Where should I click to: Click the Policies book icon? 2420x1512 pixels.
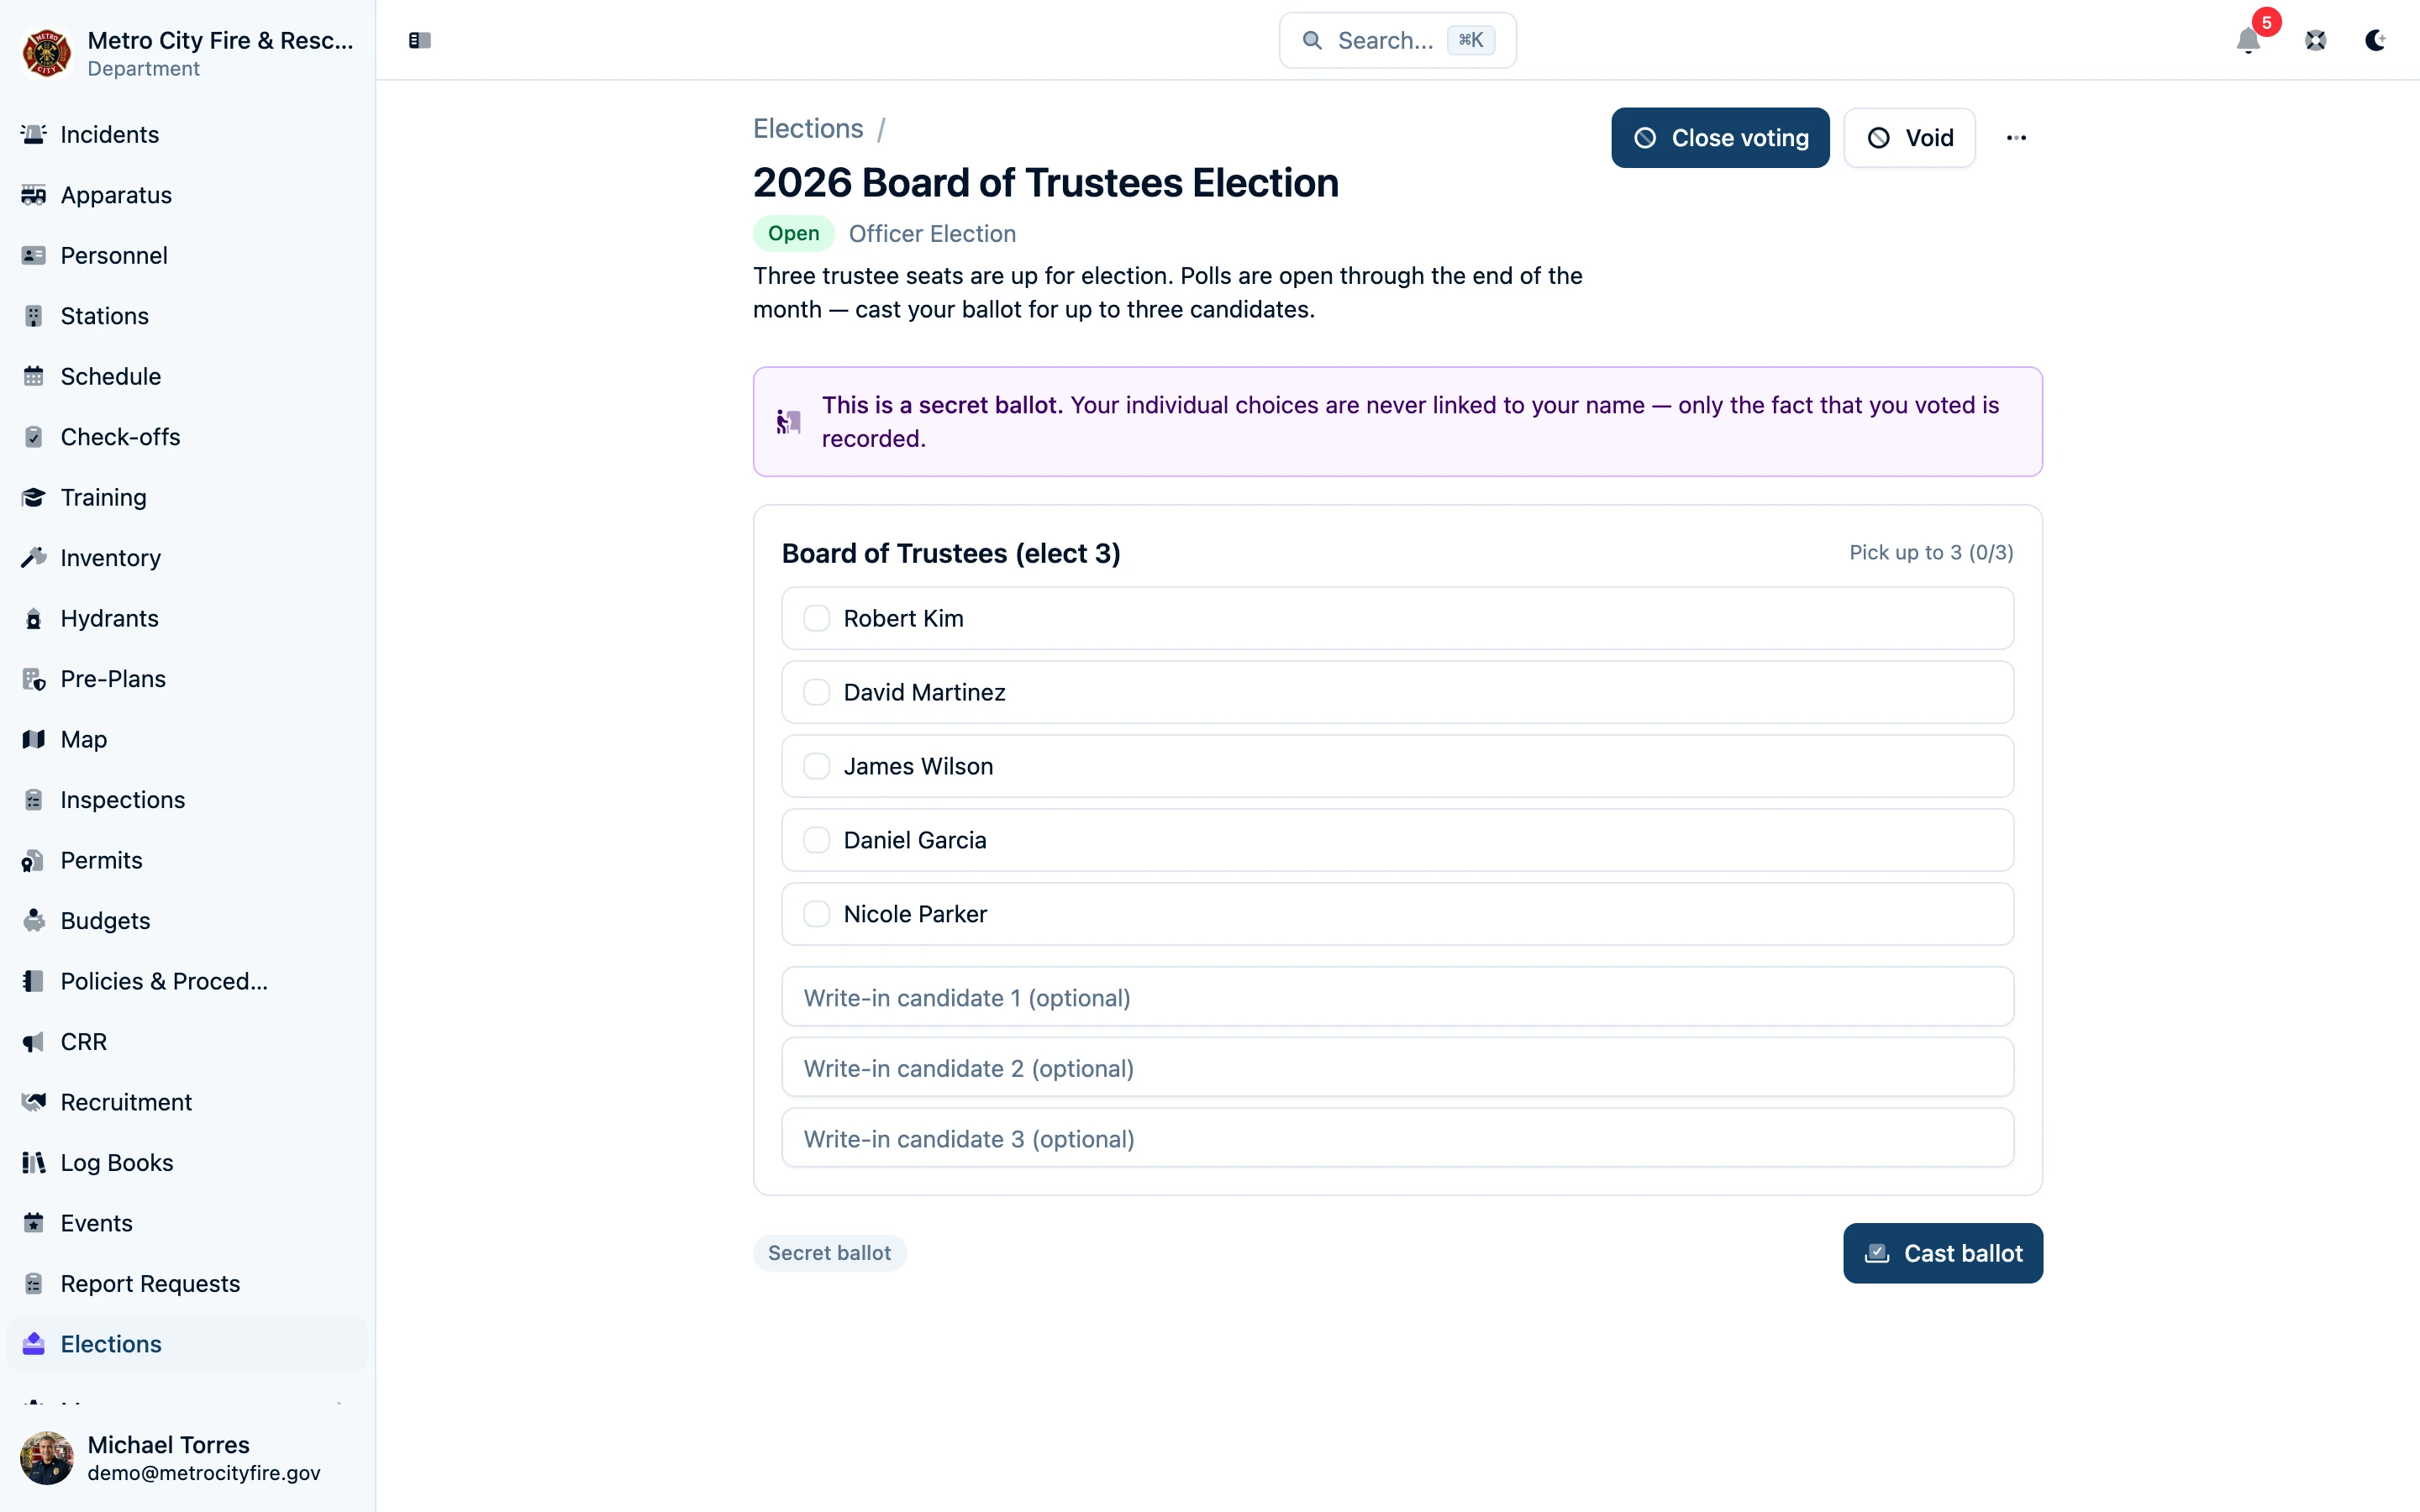pos(34,981)
